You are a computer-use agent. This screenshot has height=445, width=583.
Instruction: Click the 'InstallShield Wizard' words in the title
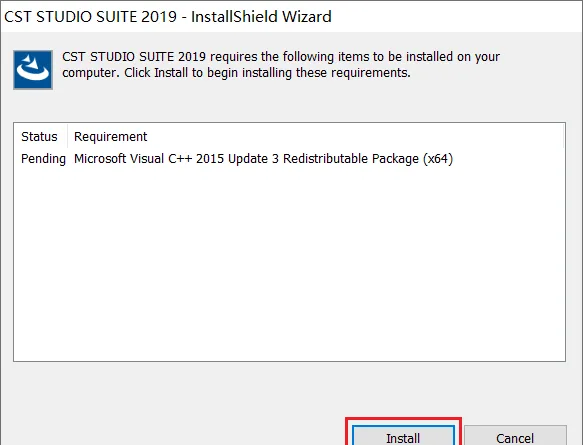261,17
